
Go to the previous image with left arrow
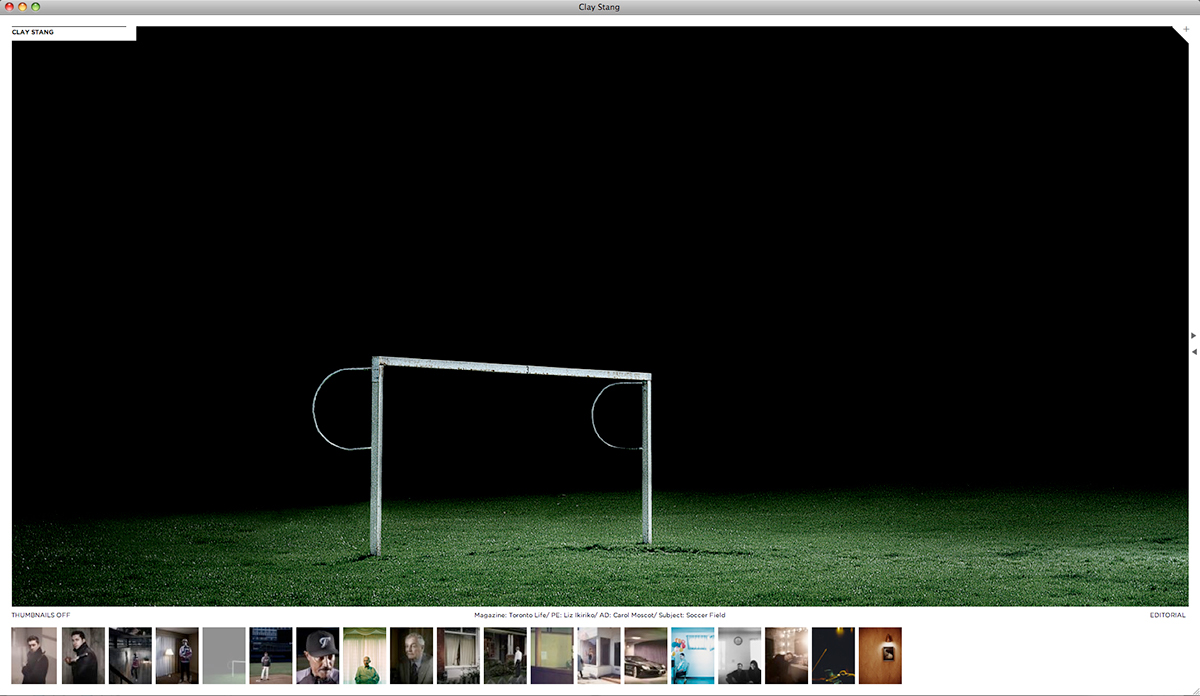1194,352
